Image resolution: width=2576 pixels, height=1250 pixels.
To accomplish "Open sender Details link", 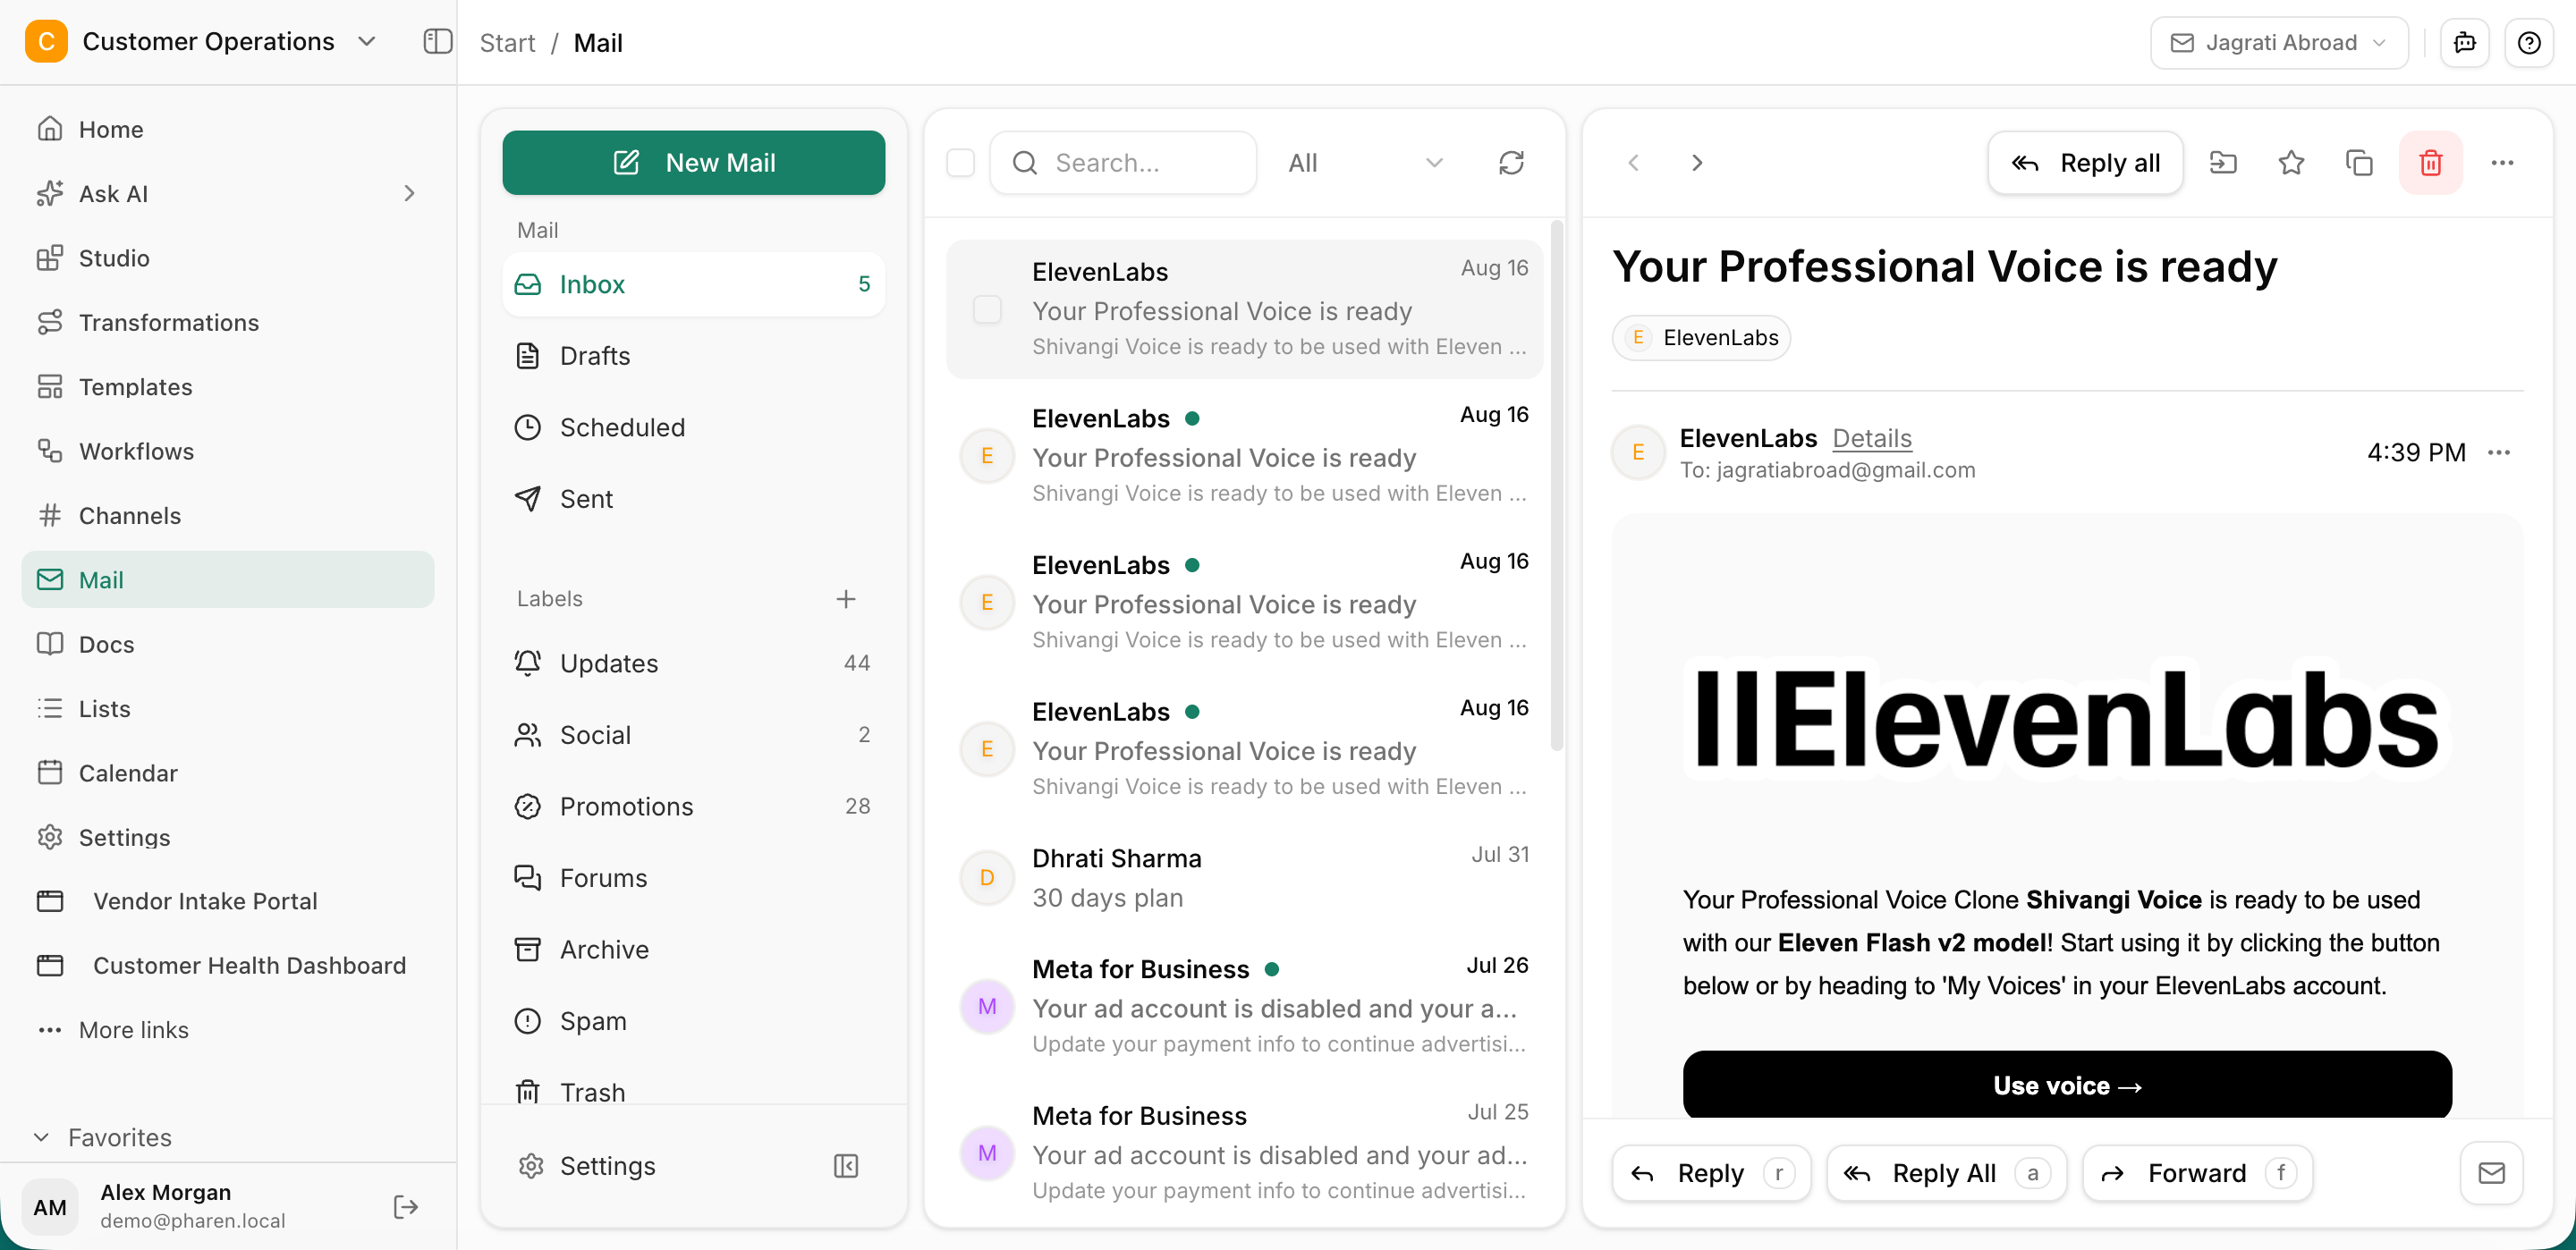I will tap(1871, 438).
